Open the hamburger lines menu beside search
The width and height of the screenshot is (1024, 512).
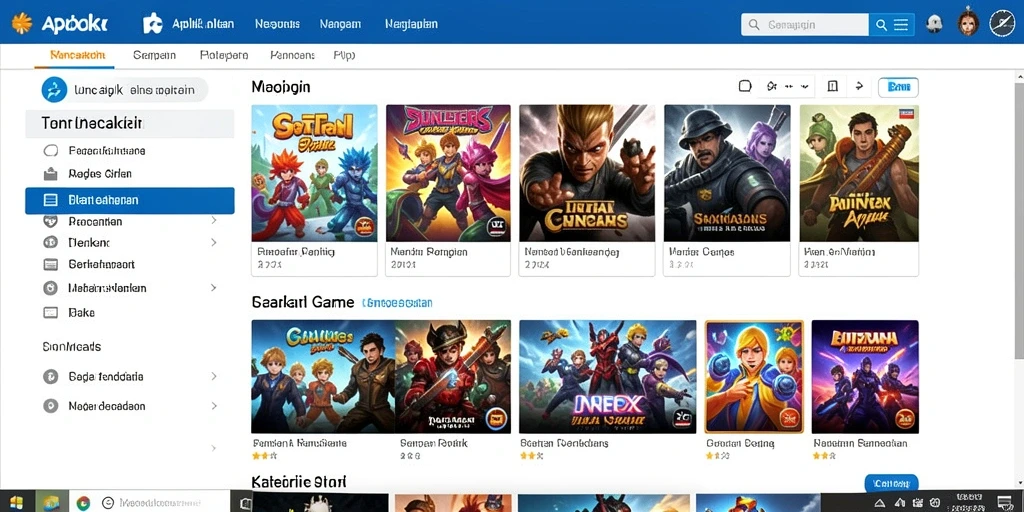pyautogui.click(x=901, y=25)
